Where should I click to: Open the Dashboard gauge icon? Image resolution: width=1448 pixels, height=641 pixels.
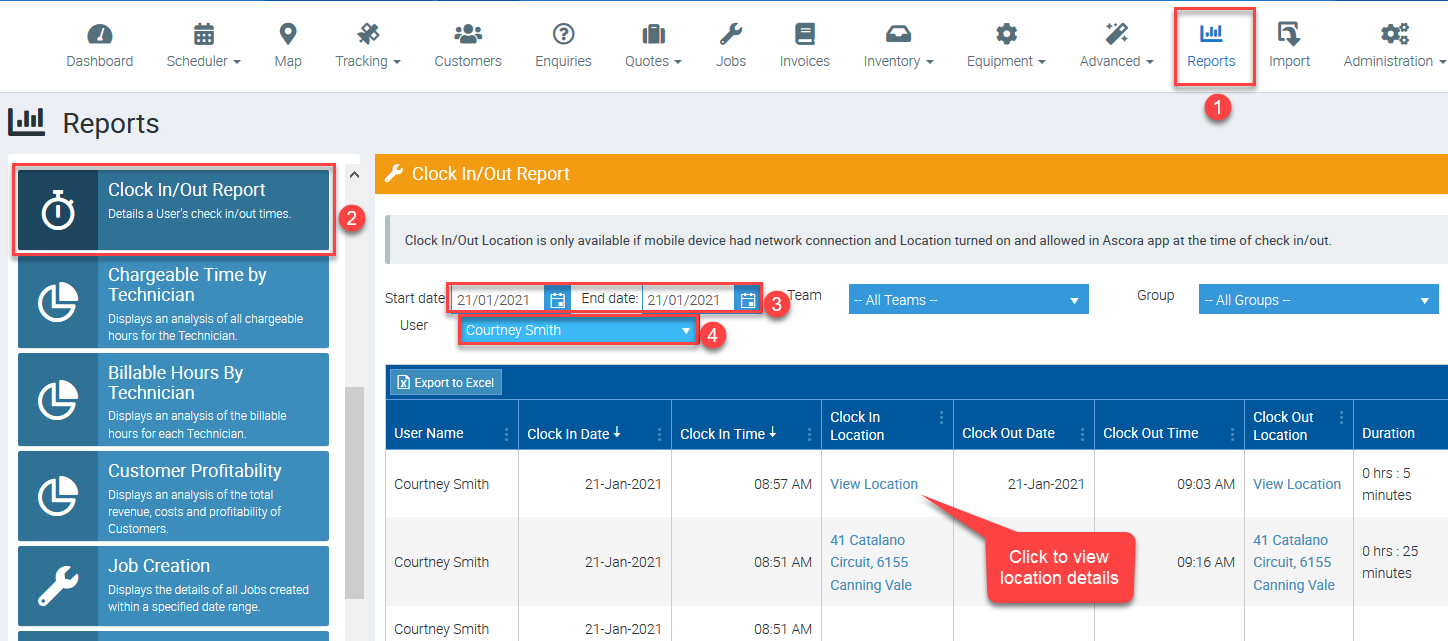tap(100, 35)
